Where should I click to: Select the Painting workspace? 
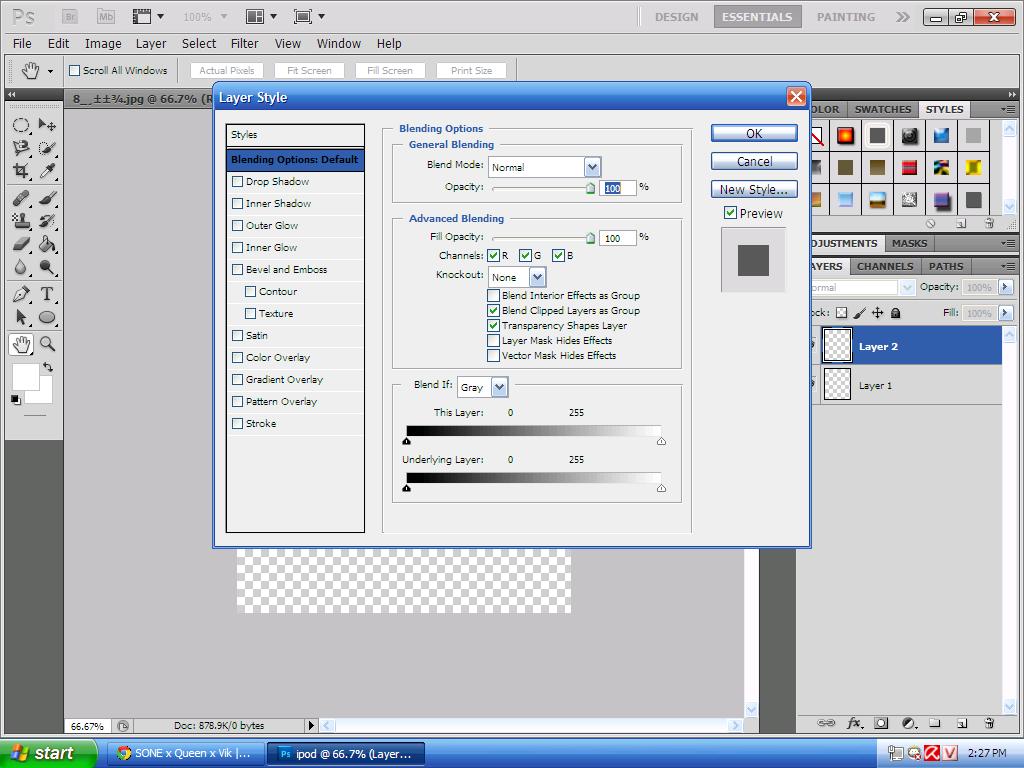[846, 17]
